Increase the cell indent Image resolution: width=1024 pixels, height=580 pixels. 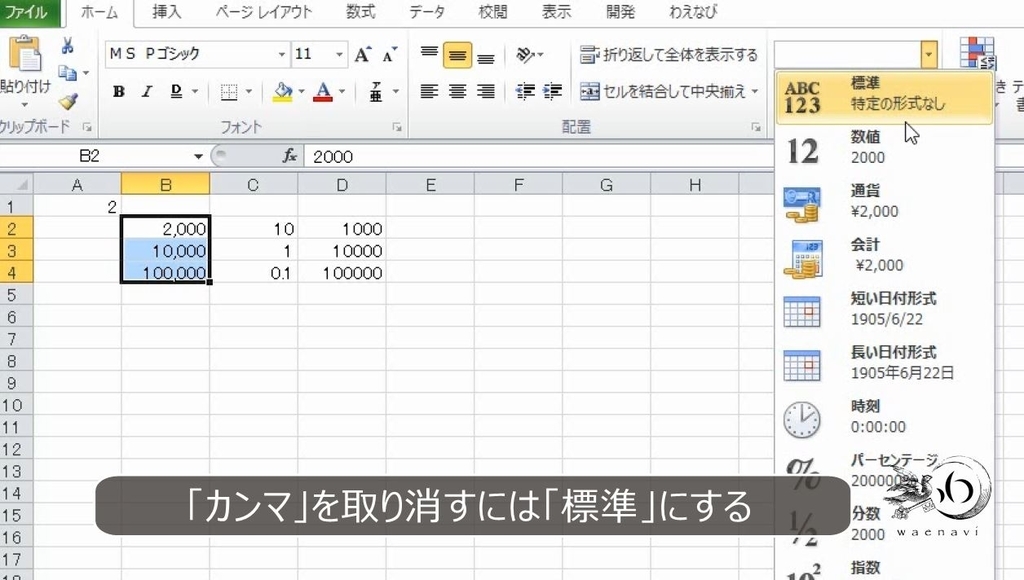pos(552,91)
